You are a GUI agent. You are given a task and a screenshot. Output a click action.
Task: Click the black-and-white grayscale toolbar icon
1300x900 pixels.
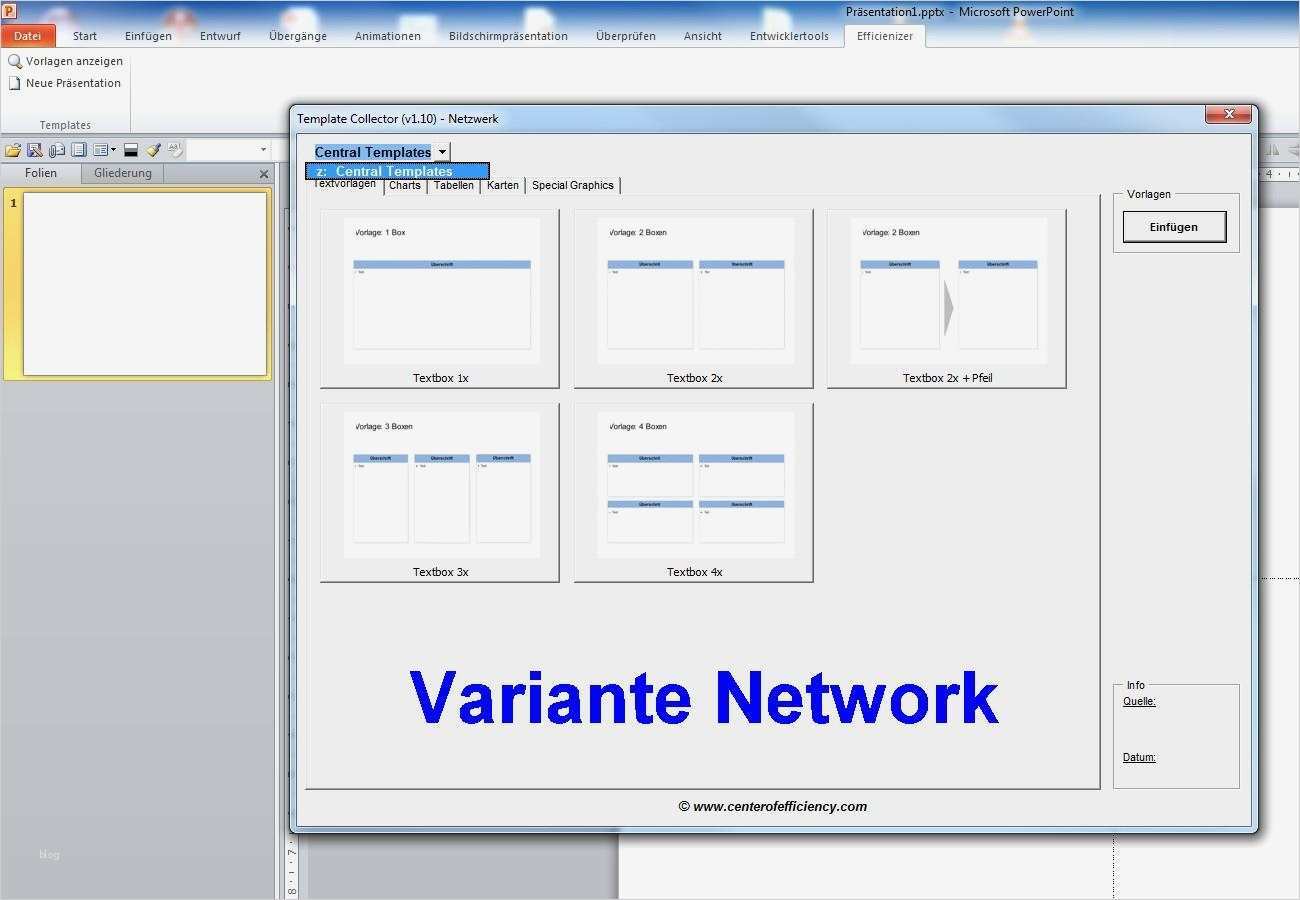click(131, 150)
